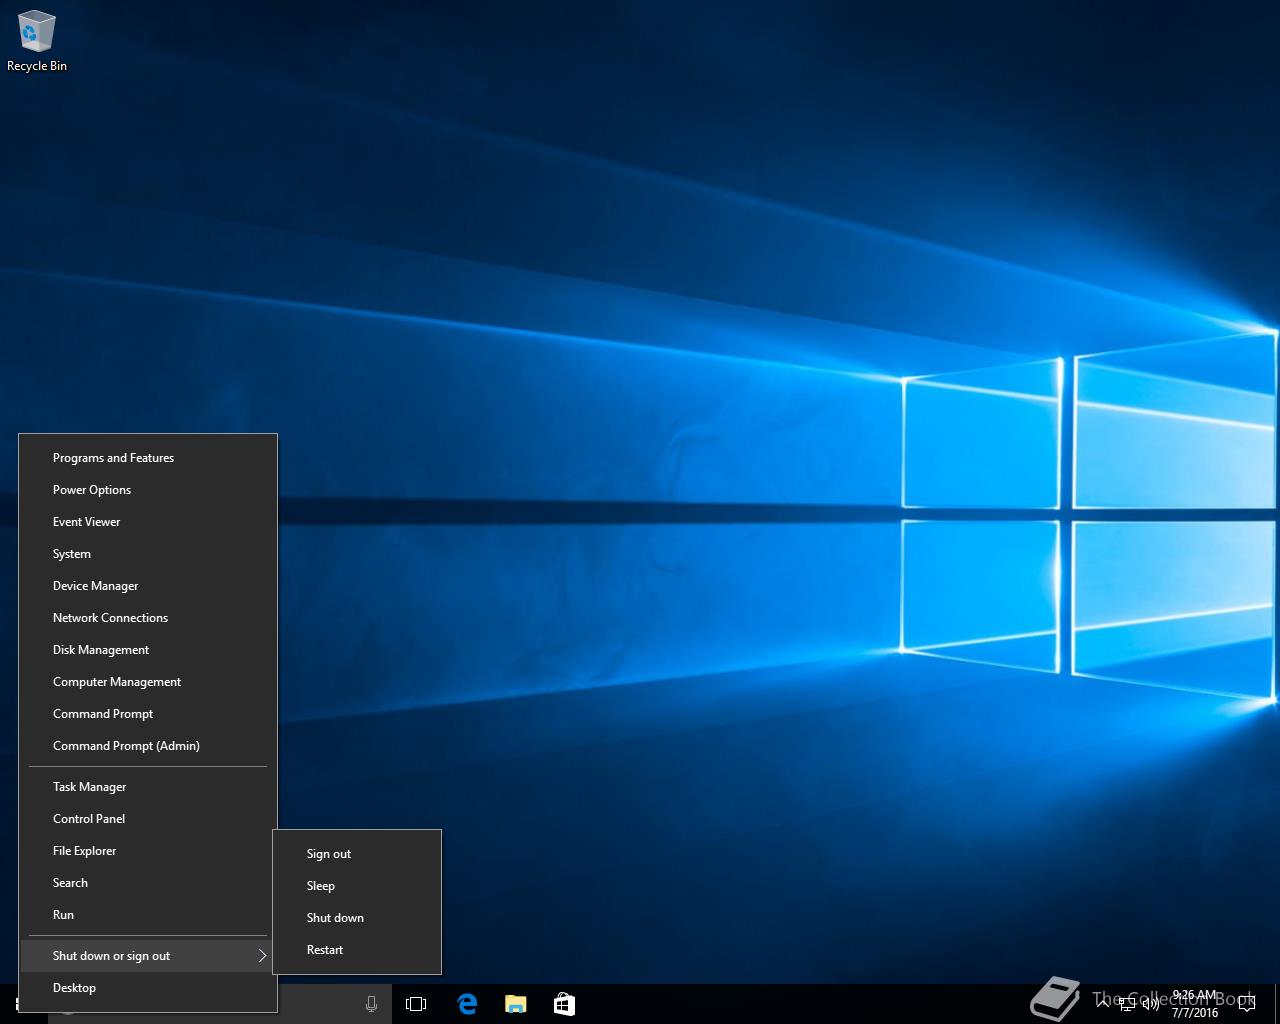Open Computer Management
The image size is (1280, 1024).
(x=148, y=682)
